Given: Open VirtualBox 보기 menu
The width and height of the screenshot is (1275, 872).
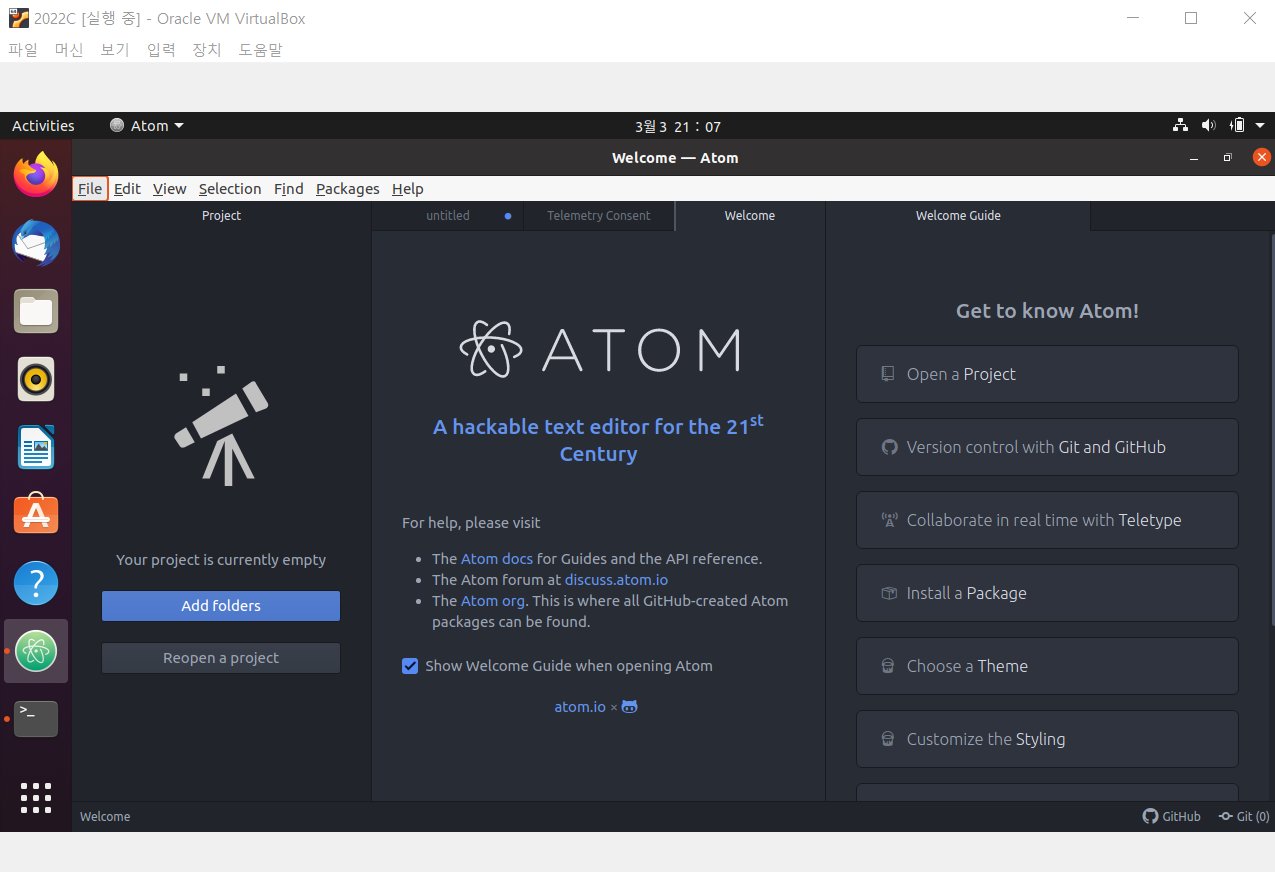Looking at the screenshot, I should tap(115, 49).
